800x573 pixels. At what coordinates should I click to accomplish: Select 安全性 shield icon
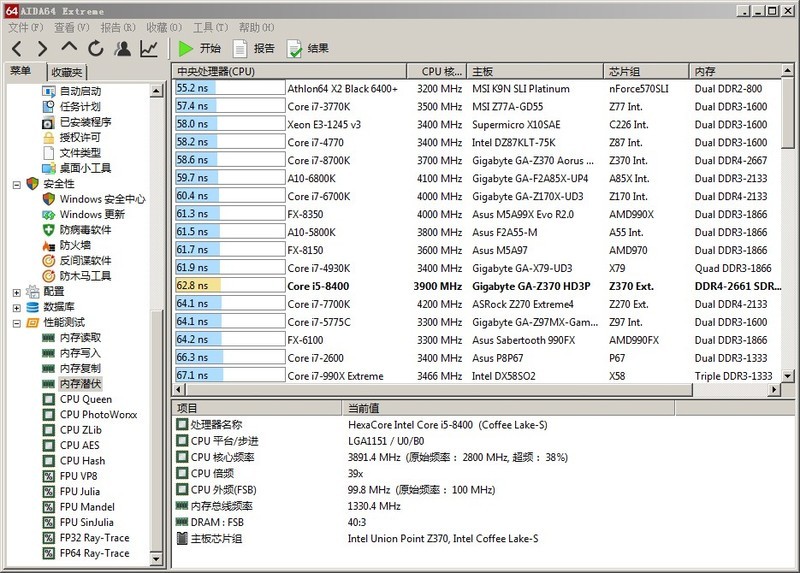[33, 184]
